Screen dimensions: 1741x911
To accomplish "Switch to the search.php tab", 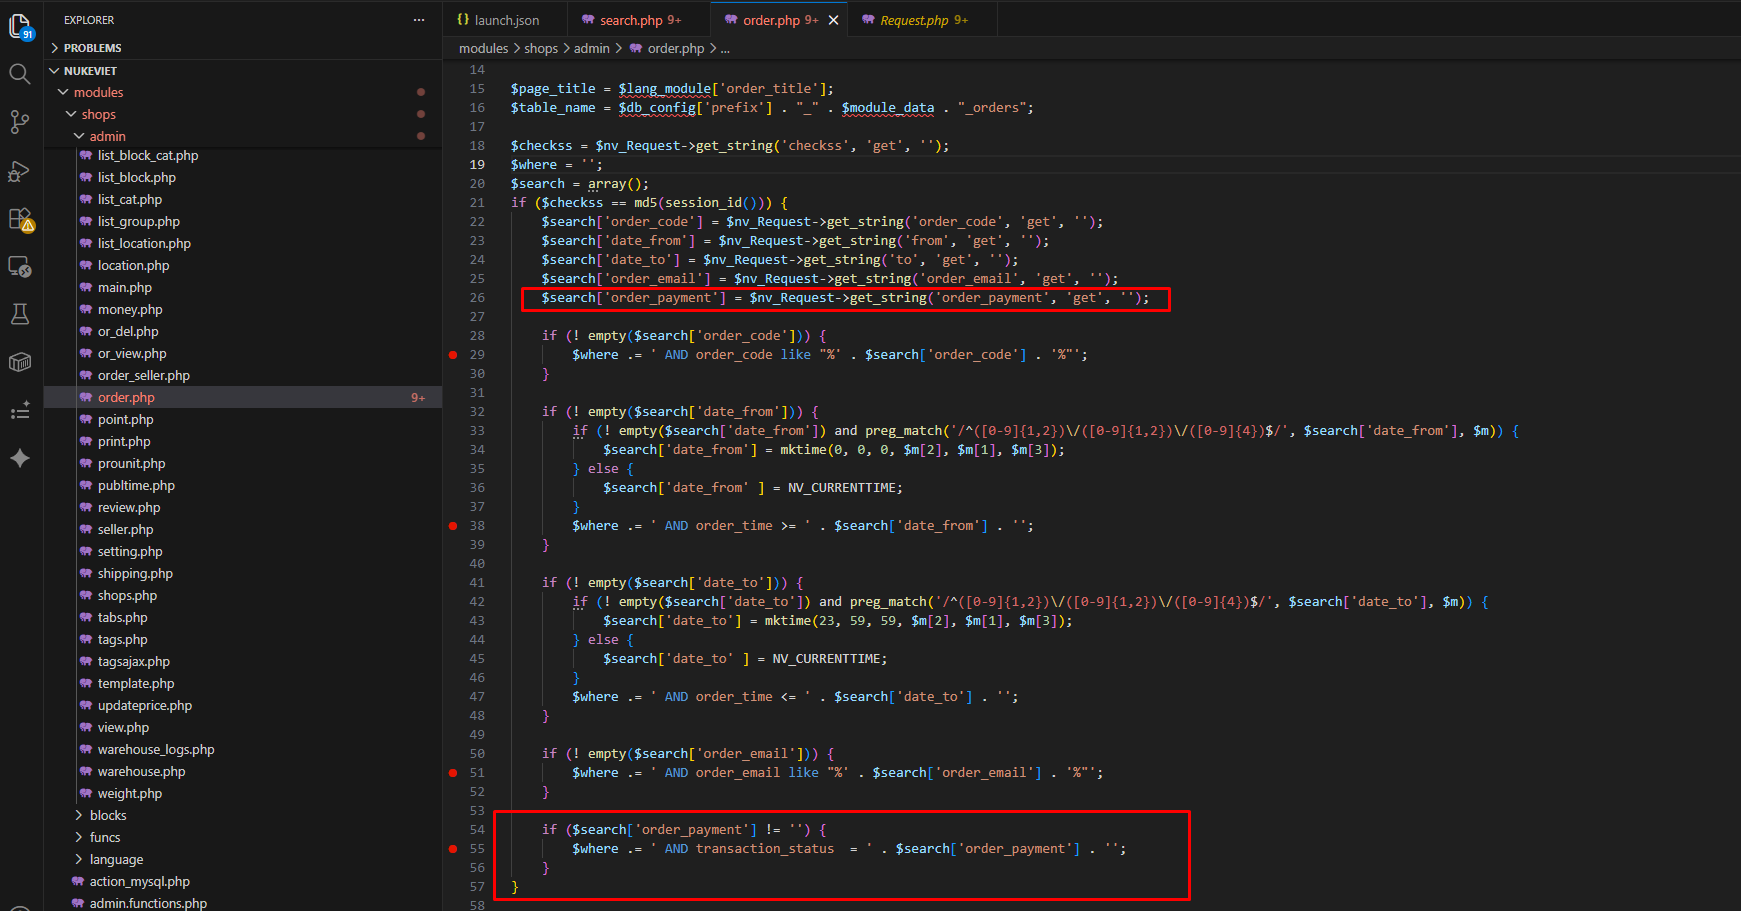I will [639, 20].
